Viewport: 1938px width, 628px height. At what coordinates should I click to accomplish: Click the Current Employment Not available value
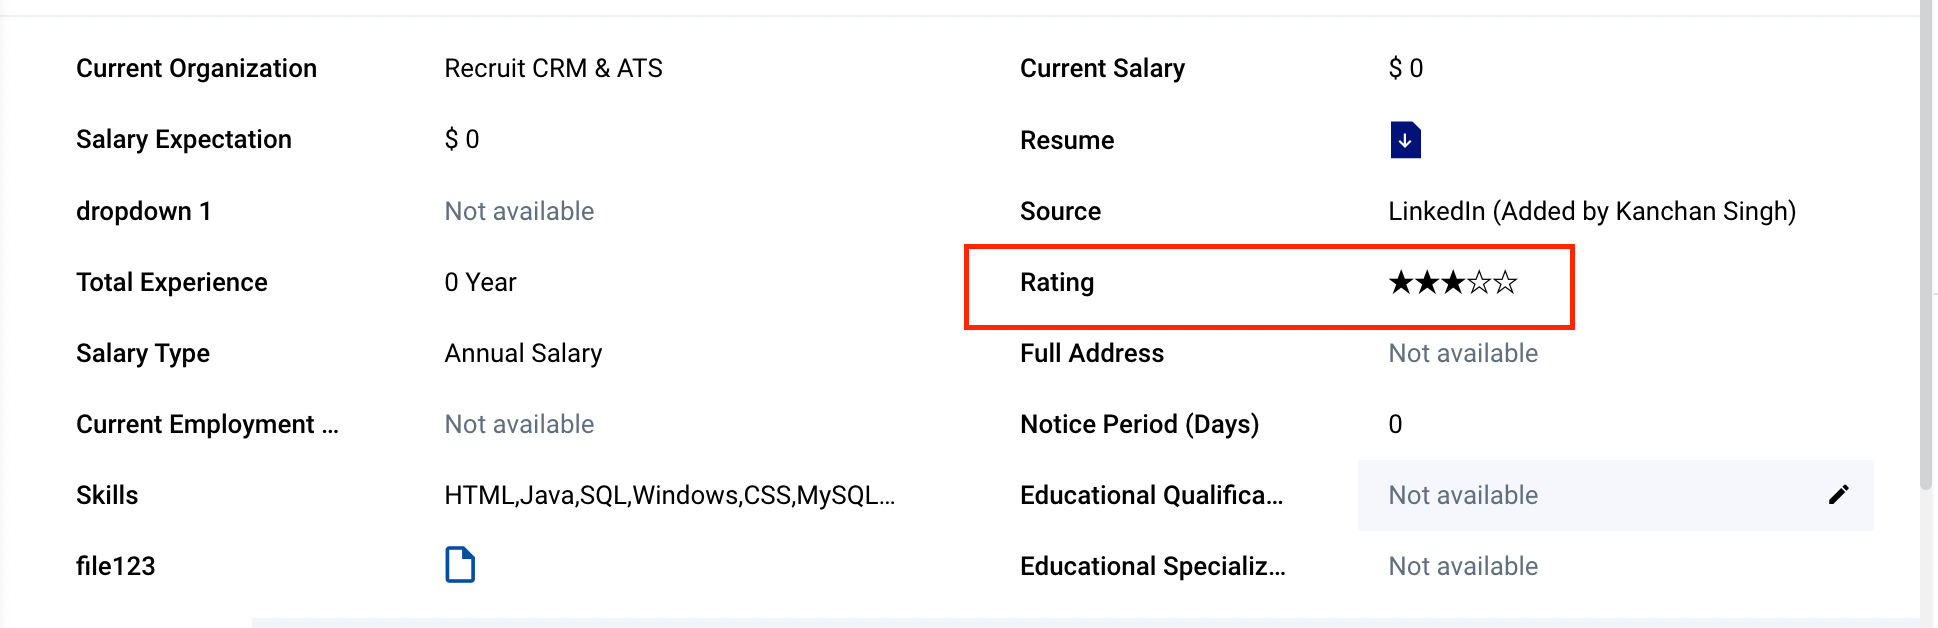coord(519,424)
